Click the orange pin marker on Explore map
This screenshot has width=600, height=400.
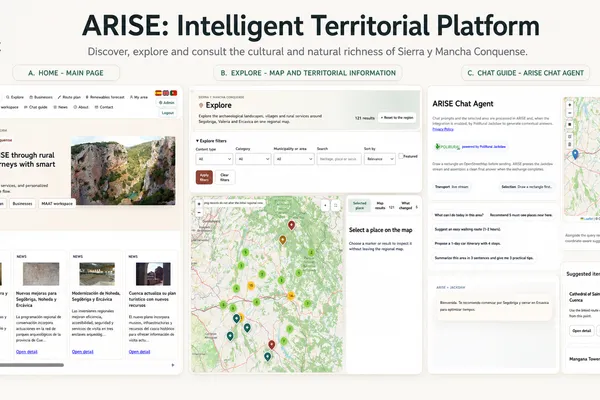tap(282, 240)
